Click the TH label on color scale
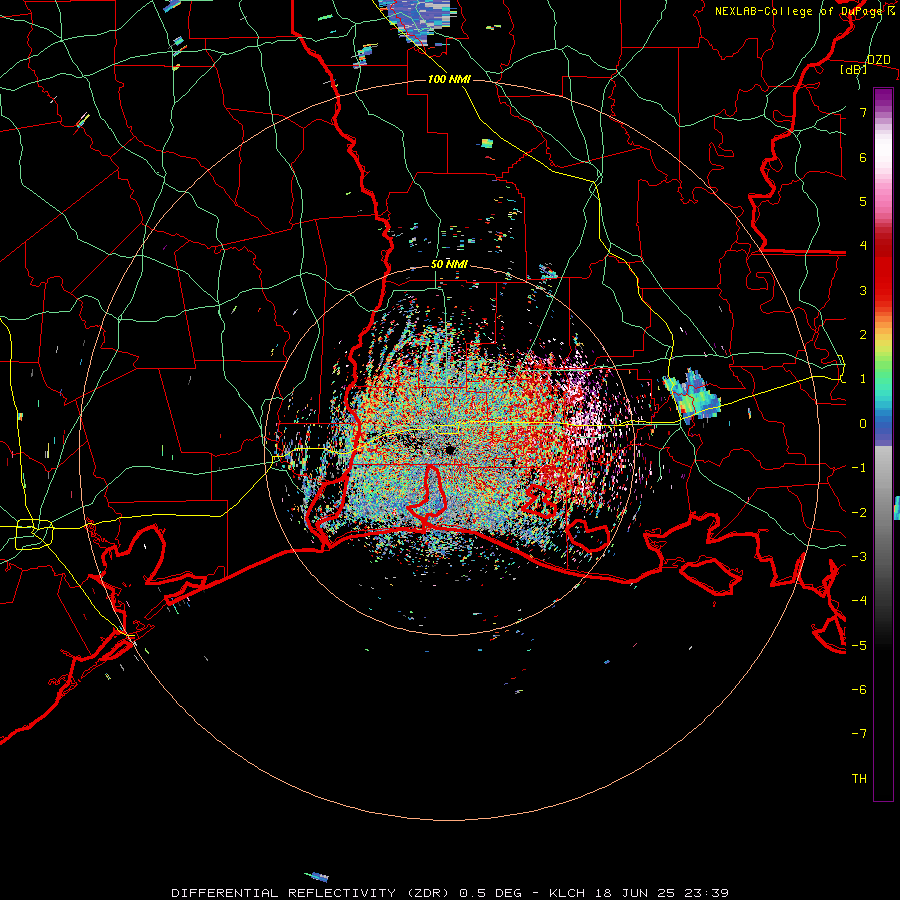The width and height of the screenshot is (900, 900). click(x=859, y=779)
